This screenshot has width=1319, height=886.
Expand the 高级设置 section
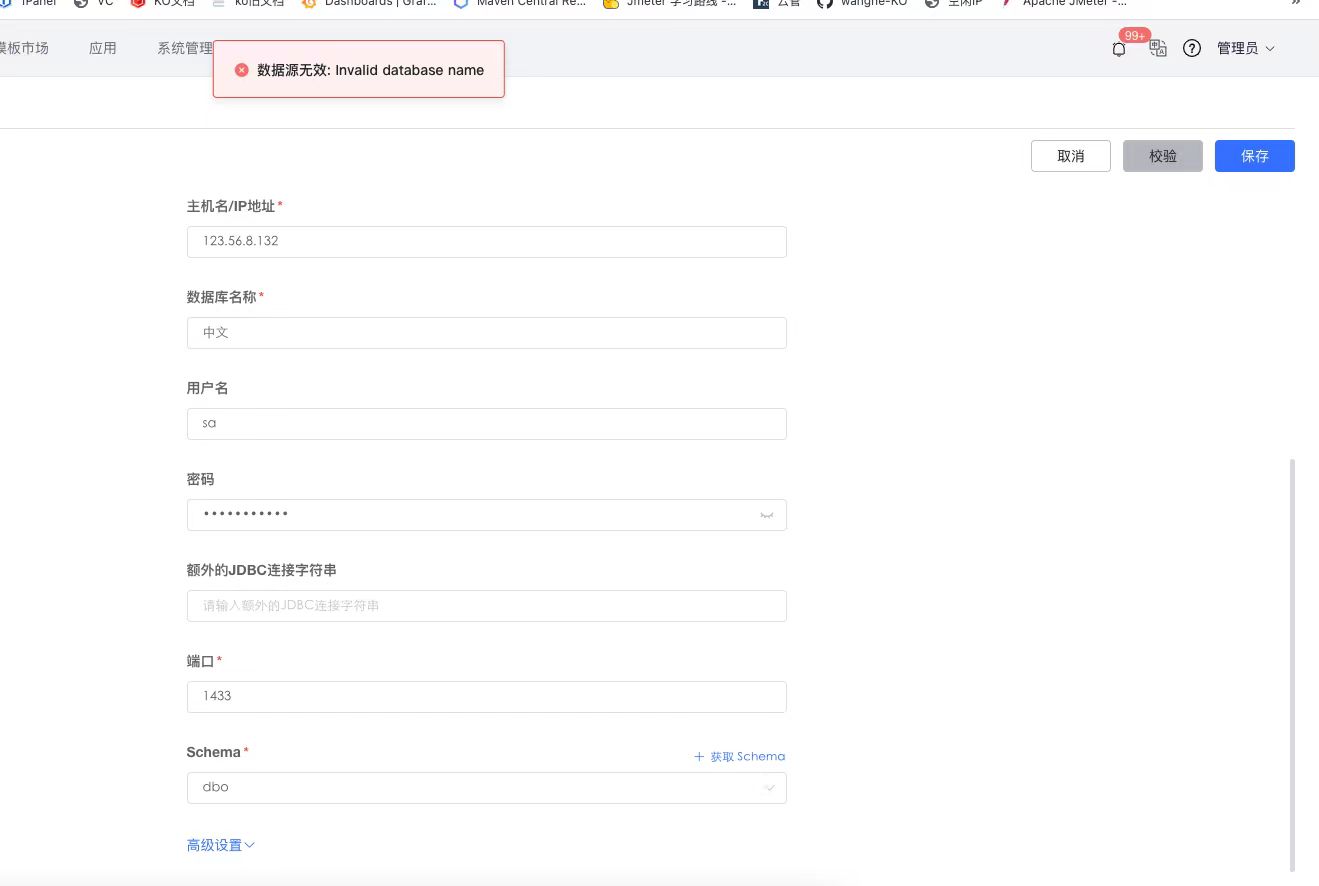point(220,844)
